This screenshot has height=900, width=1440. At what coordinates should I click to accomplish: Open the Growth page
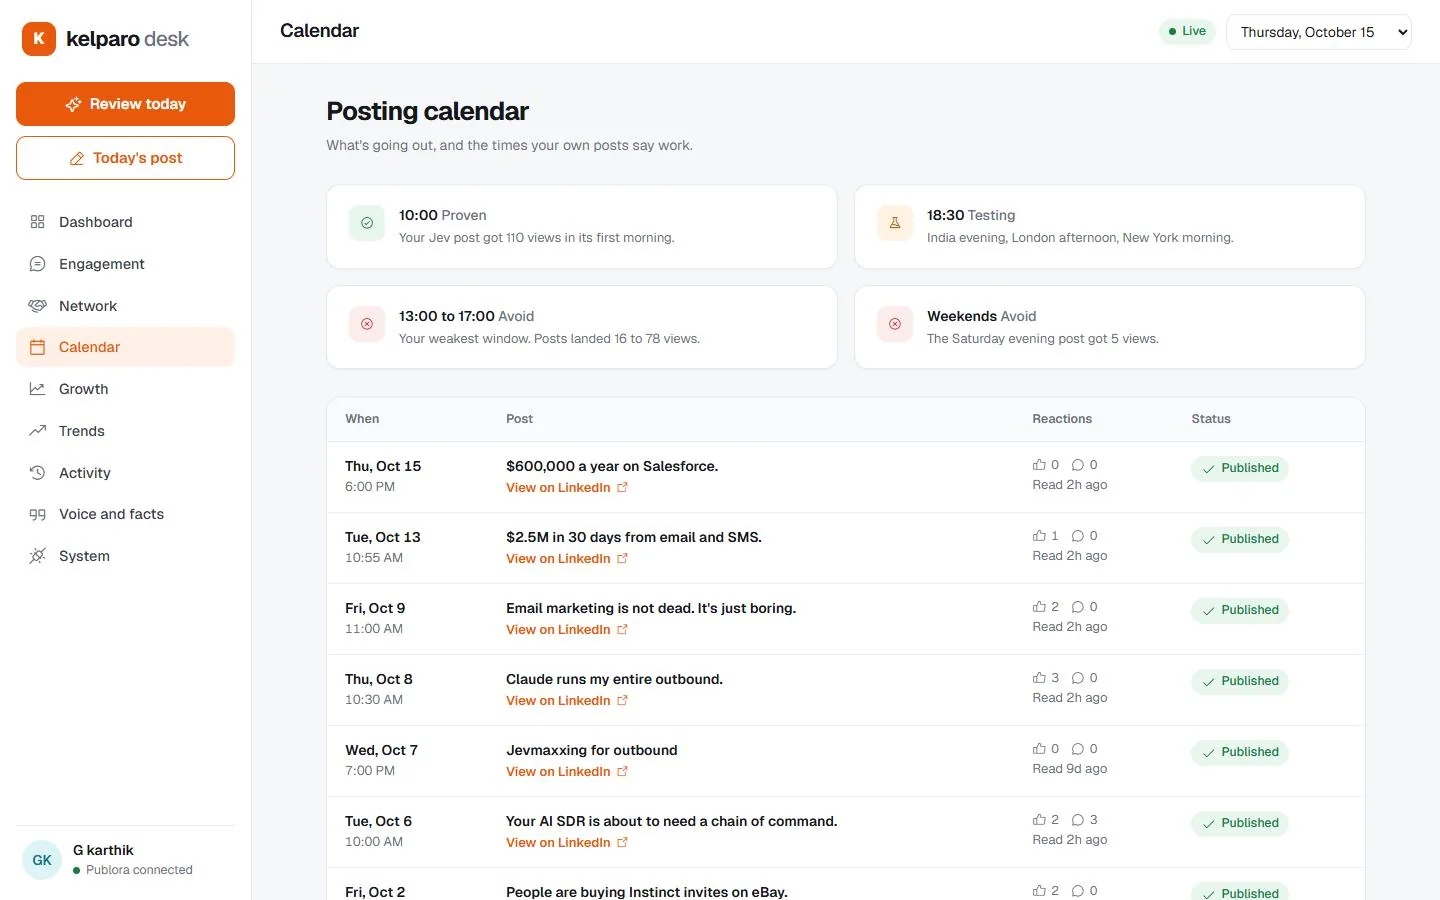[125, 389]
